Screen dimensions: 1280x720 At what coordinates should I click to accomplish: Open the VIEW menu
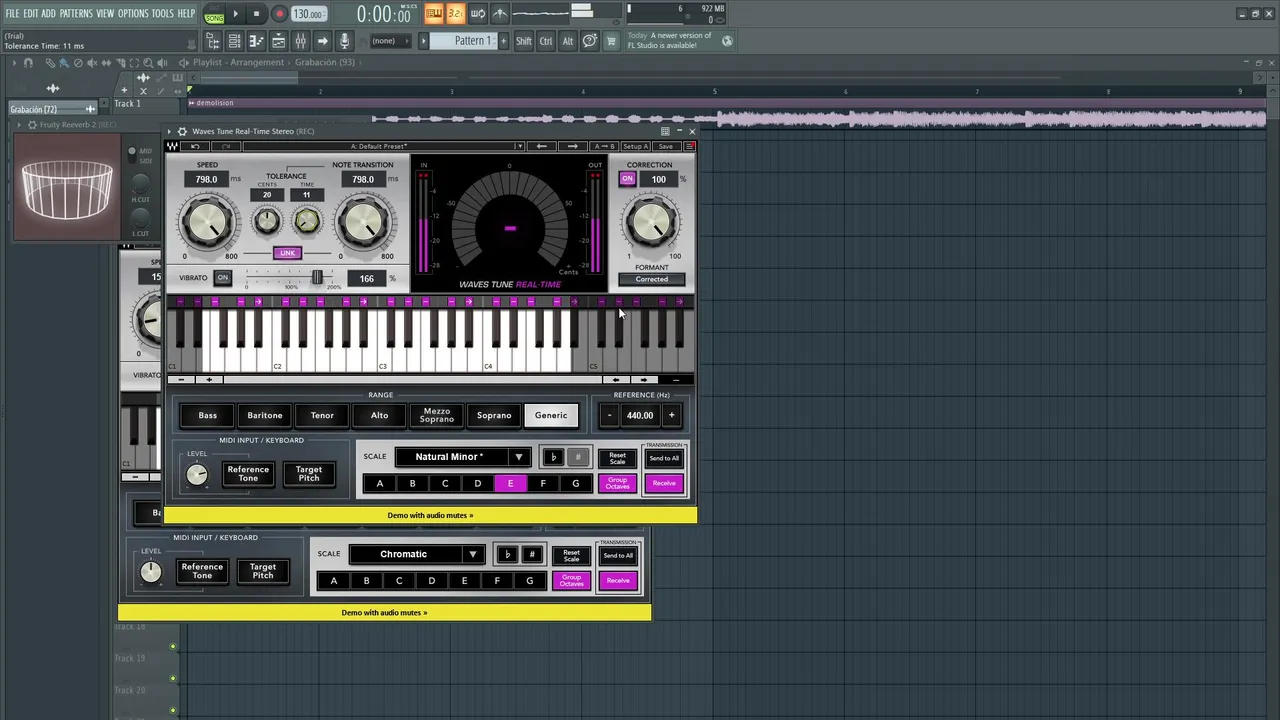[105, 13]
